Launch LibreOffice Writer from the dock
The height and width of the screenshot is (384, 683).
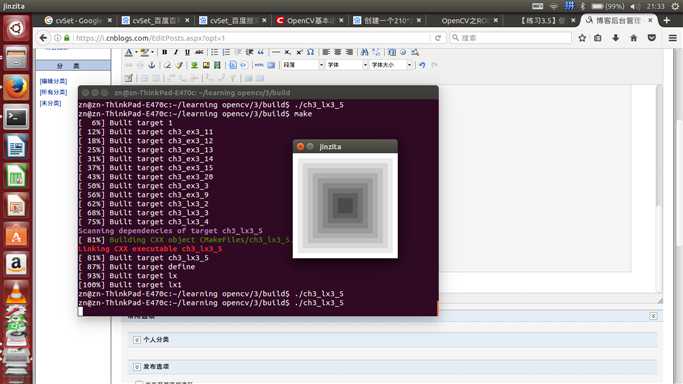point(16,146)
